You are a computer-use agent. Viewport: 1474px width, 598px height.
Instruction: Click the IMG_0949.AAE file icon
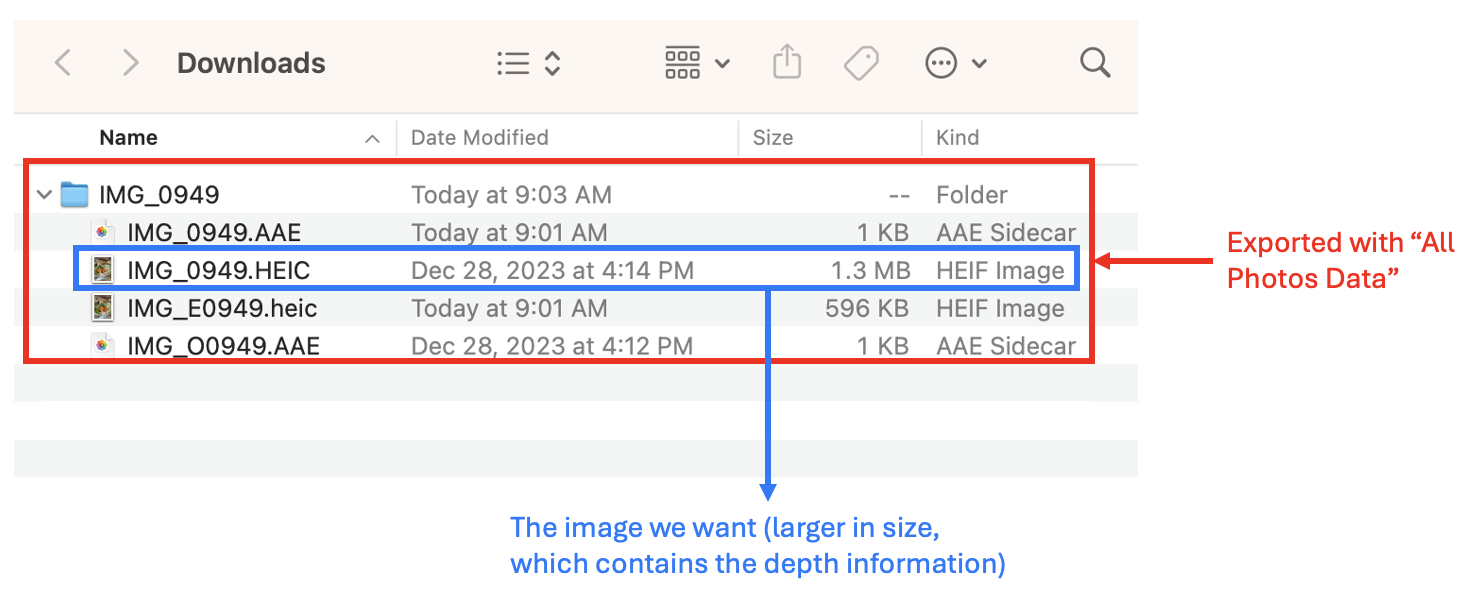[x=102, y=233]
